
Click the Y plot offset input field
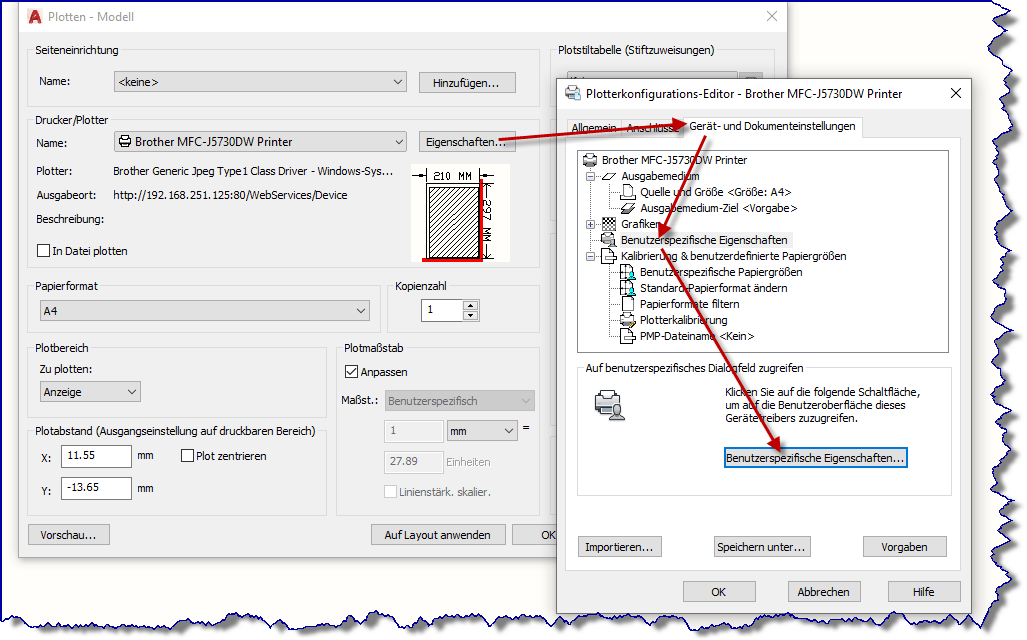[96, 488]
